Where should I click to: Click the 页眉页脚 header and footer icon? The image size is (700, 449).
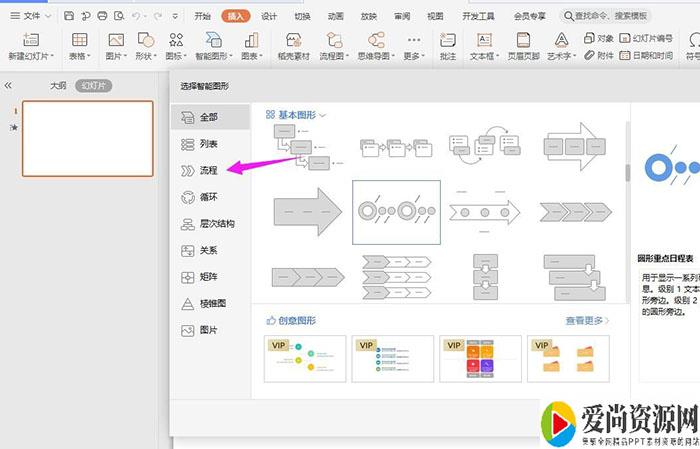click(x=522, y=43)
